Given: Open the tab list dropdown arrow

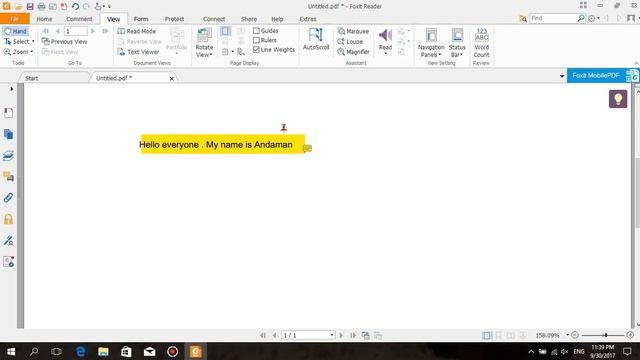Looking at the screenshot, I should tap(562, 76).
